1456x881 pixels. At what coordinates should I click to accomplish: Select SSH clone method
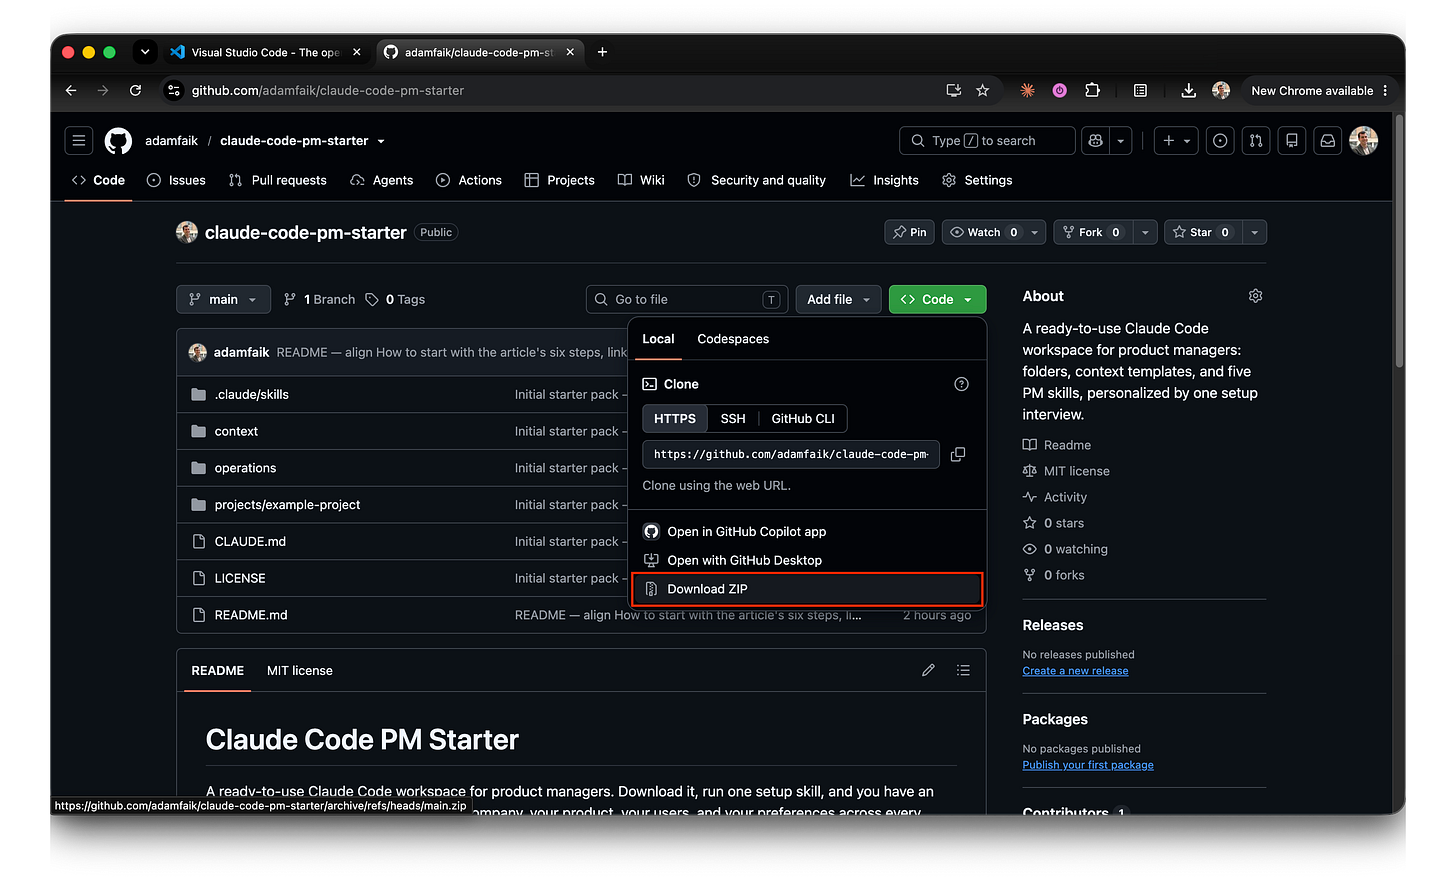[733, 418]
